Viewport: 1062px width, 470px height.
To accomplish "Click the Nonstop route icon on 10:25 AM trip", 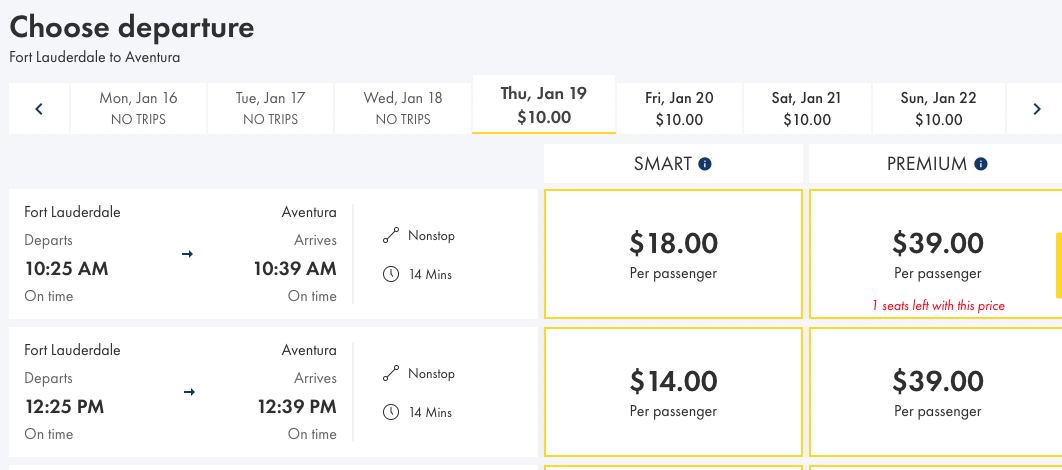I will [391, 236].
